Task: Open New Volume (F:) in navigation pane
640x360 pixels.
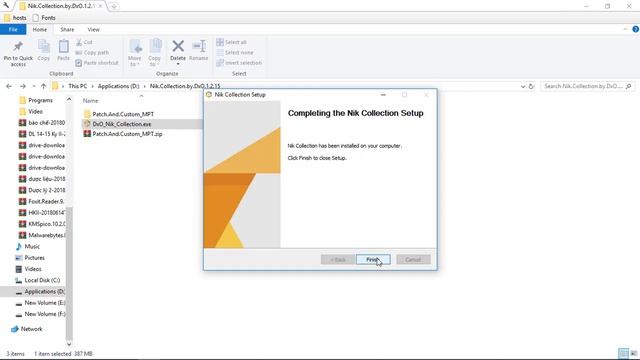Action: [x=40, y=314]
